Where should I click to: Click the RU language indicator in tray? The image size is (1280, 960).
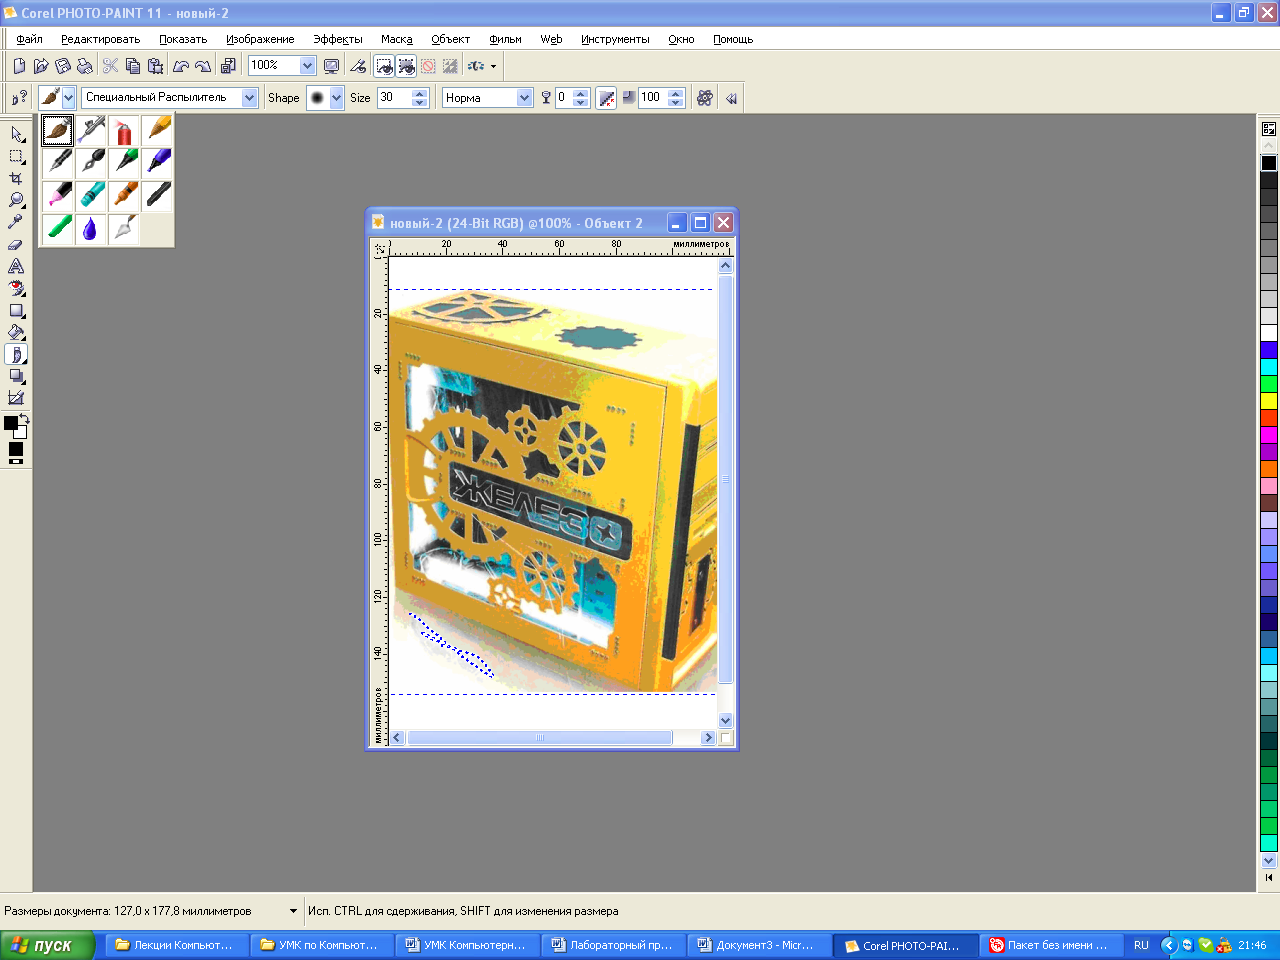click(x=1141, y=945)
